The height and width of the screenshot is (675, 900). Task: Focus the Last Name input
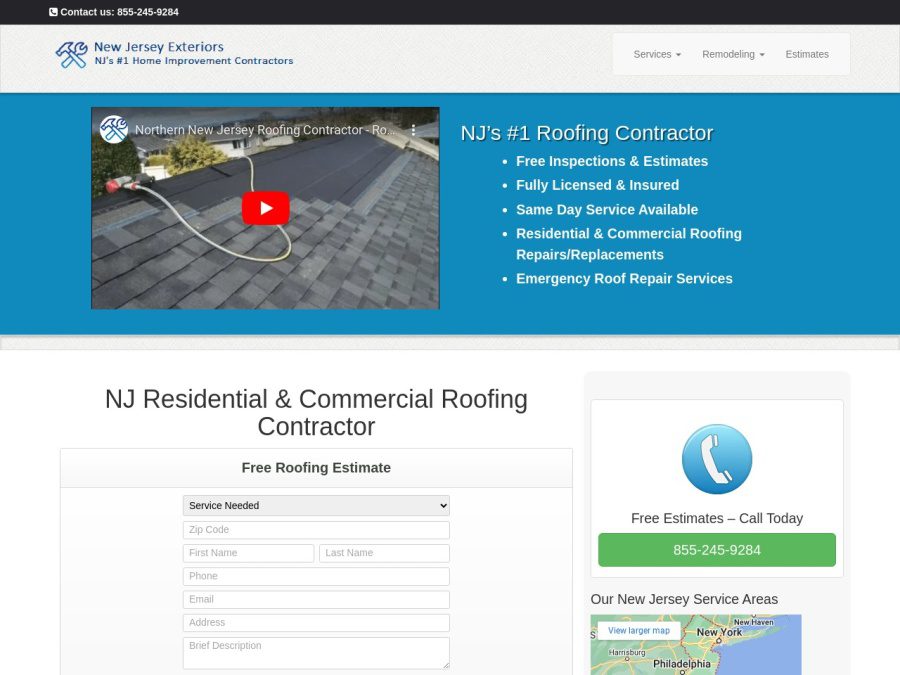tap(384, 553)
